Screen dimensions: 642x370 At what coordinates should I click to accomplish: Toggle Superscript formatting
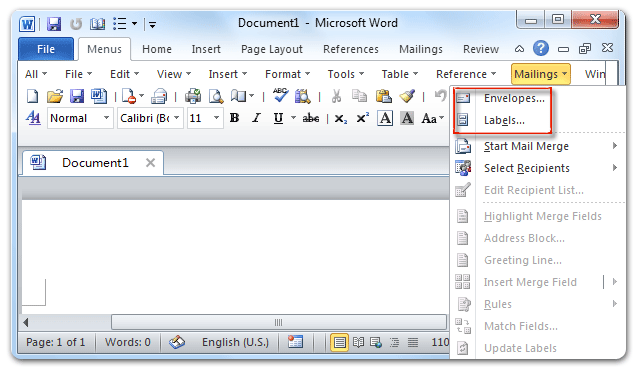[x=363, y=118]
